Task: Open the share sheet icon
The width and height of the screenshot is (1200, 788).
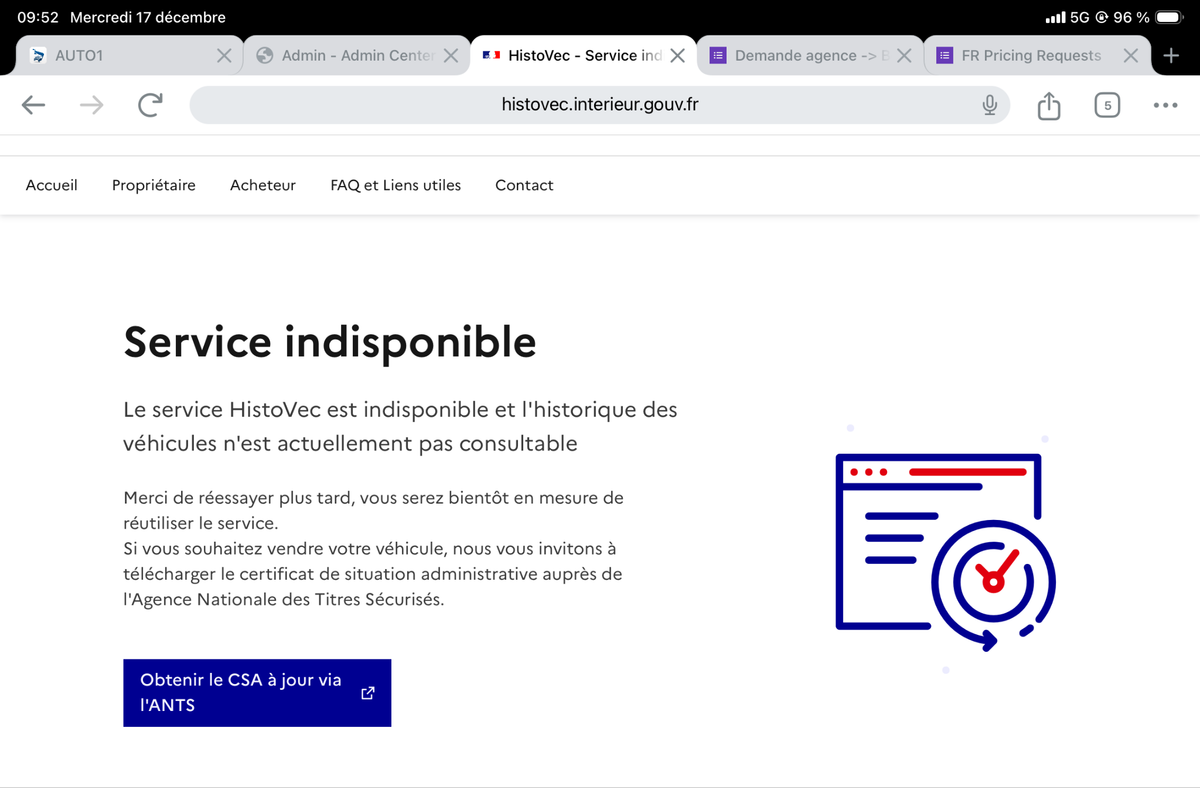Action: coord(1048,105)
